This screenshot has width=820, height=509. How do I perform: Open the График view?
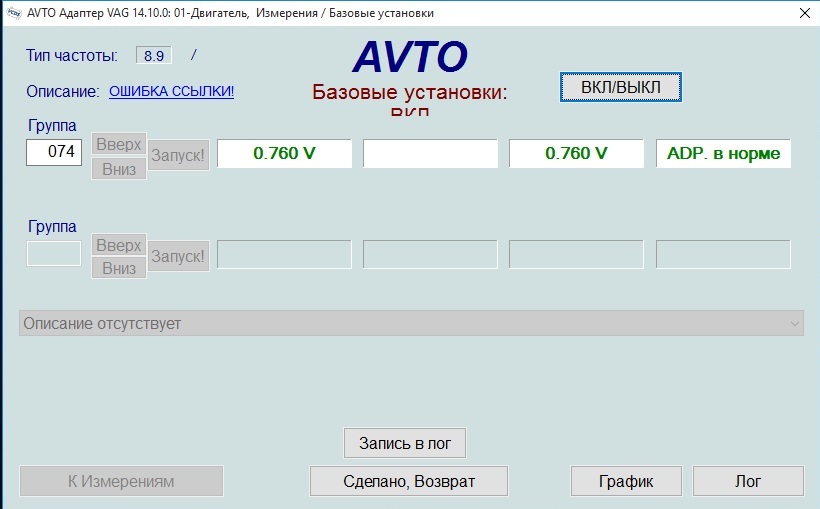(626, 481)
